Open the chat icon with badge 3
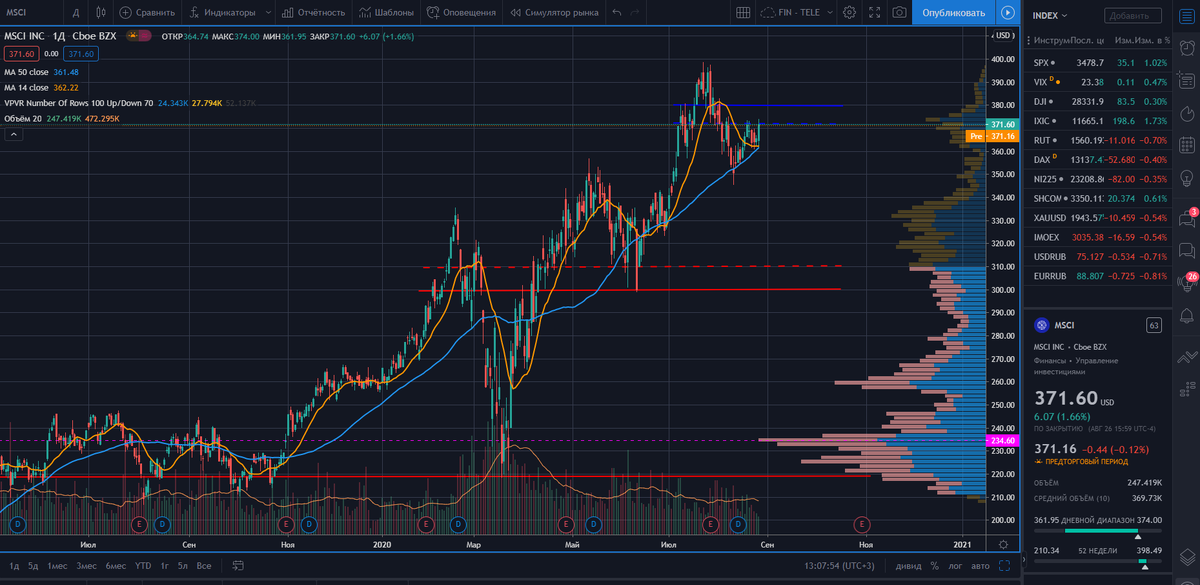Image resolution: width=1200 pixels, height=585 pixels. click(x=1189, y=219)
